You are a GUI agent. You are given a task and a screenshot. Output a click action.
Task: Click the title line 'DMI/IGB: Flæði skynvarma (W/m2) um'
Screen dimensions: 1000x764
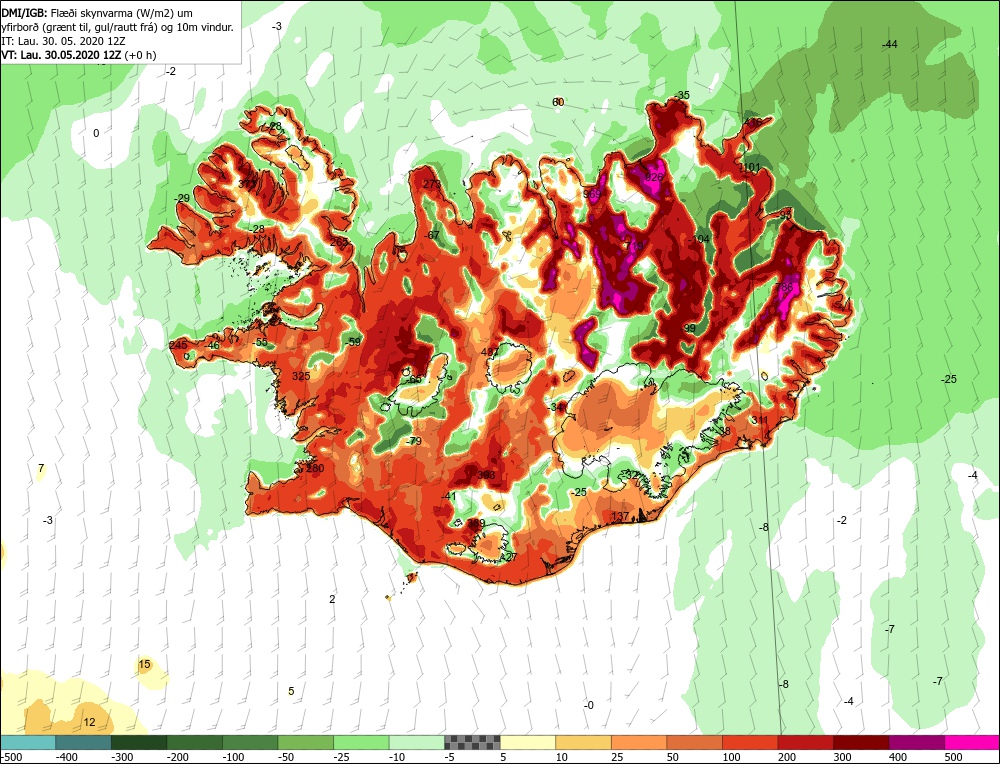pos(97,13)
